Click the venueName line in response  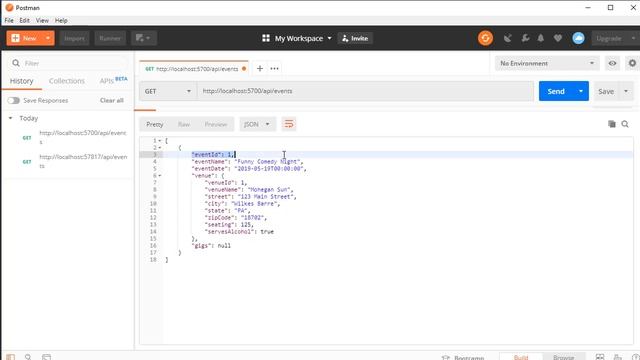(249, 189)
